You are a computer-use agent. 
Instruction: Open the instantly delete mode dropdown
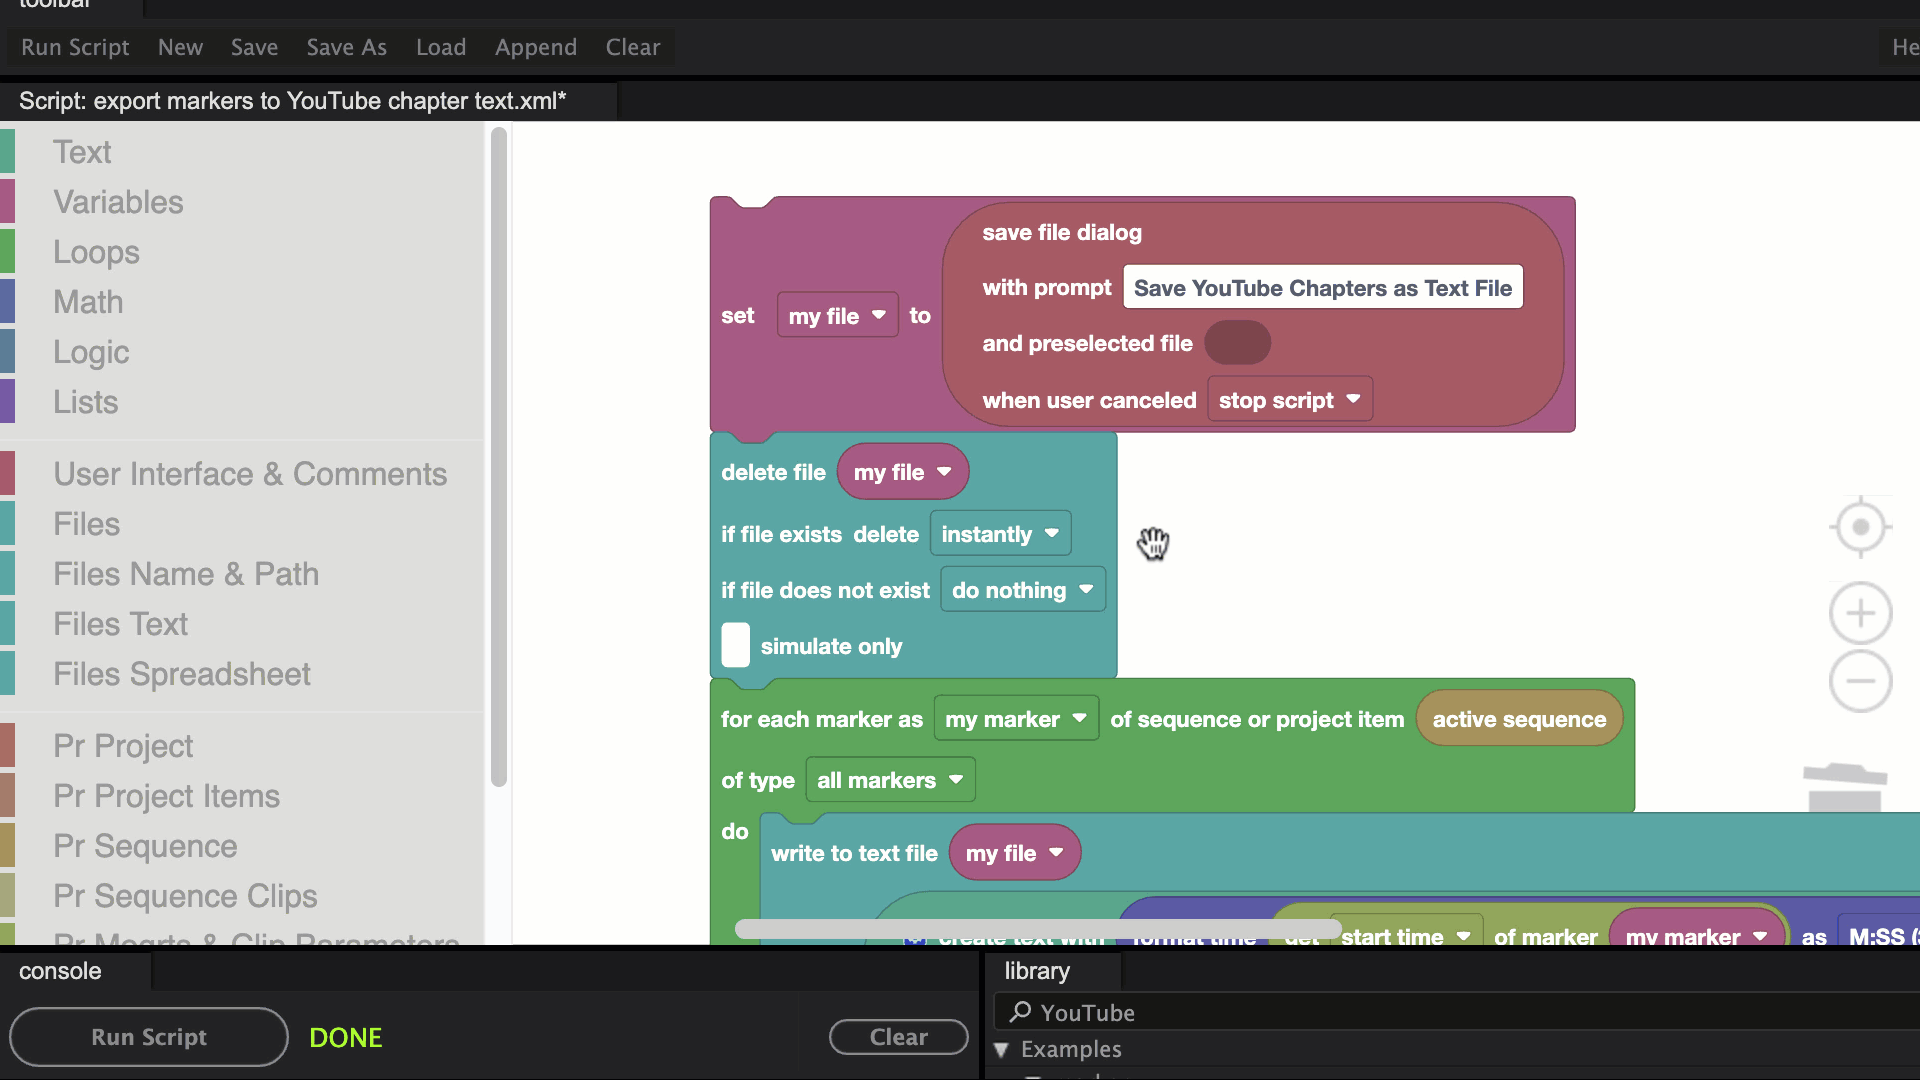click(999, 534)
